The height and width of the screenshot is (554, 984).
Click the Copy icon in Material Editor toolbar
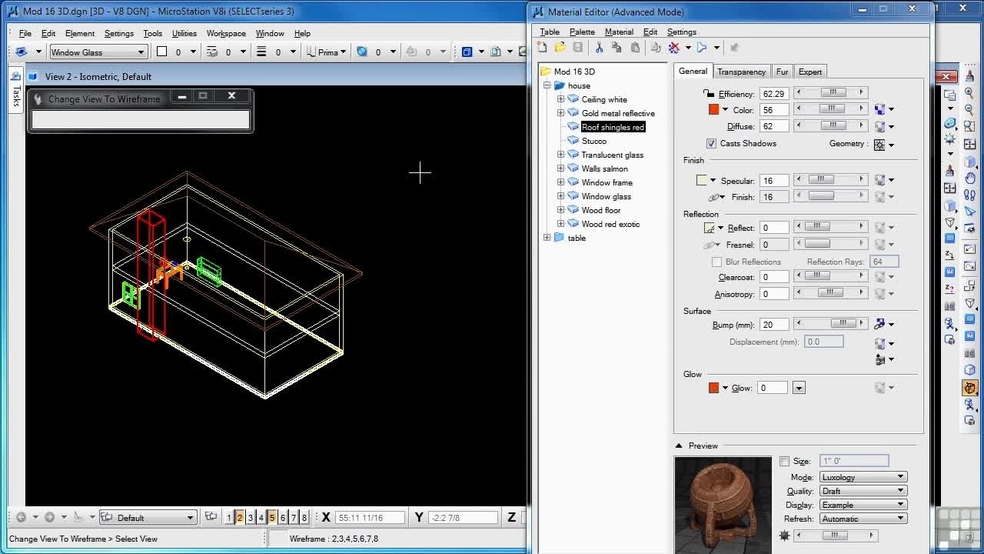pos(616,48)
